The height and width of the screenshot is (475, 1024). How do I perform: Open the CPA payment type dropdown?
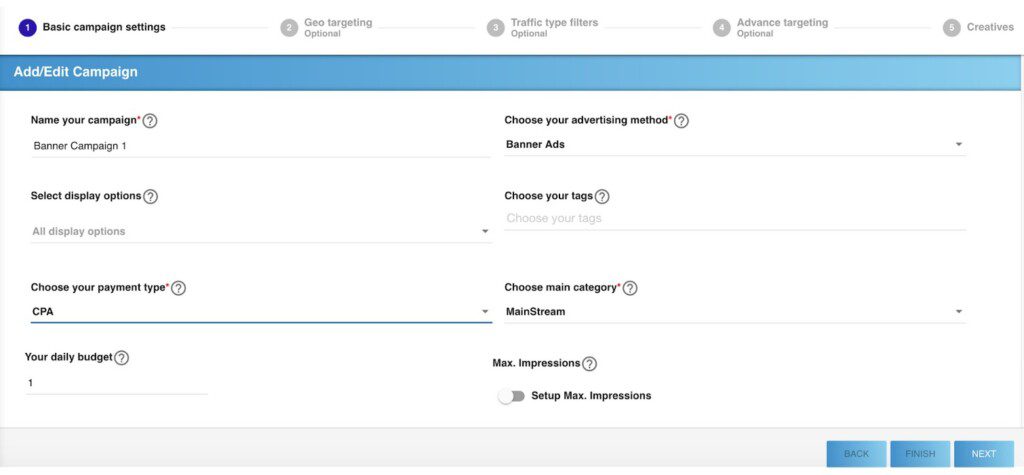click(x=260, y=312)
